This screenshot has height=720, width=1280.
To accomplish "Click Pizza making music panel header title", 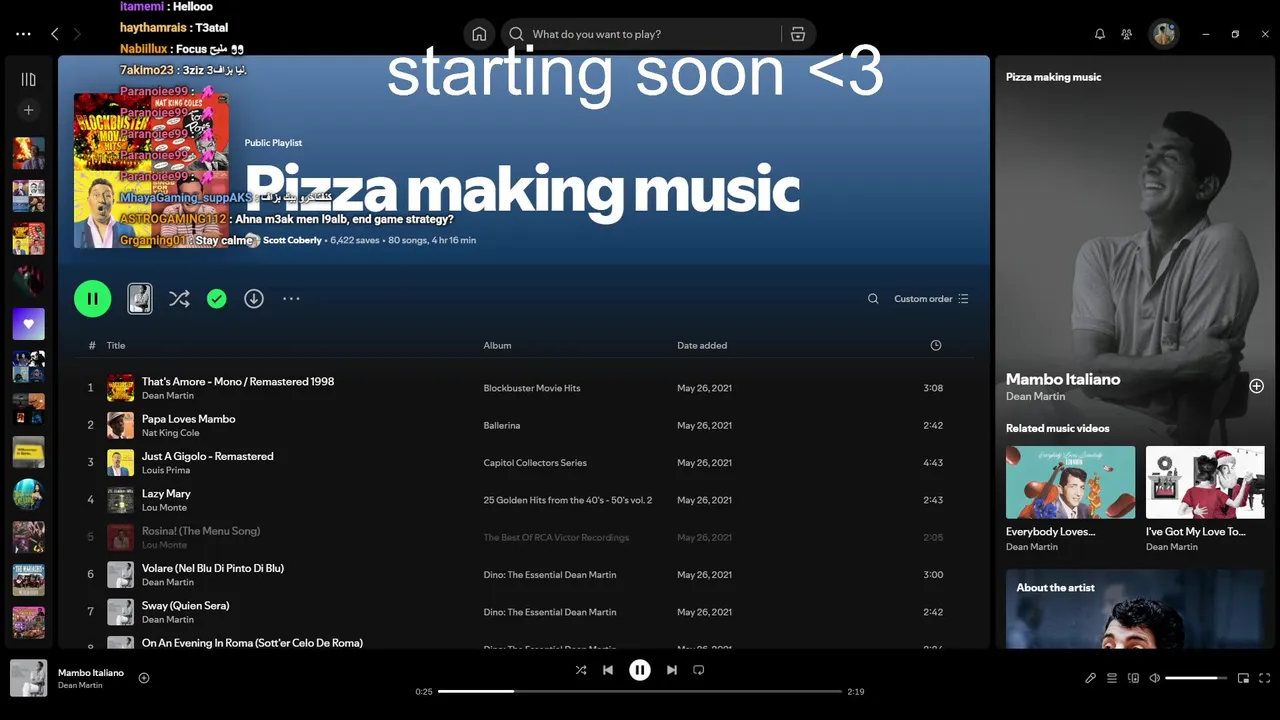I will 1053,77.
